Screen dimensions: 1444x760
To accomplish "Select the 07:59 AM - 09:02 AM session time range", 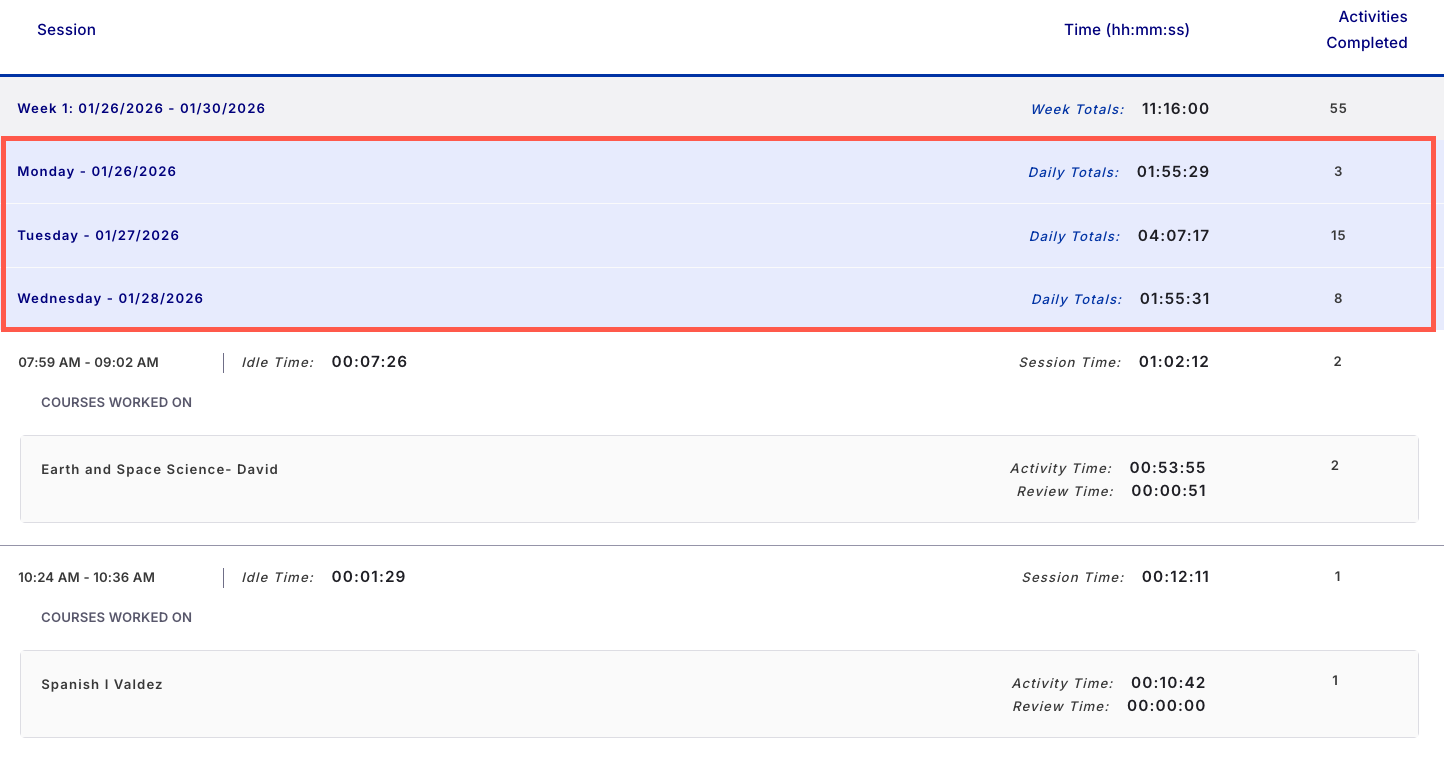I will point(88,362).
